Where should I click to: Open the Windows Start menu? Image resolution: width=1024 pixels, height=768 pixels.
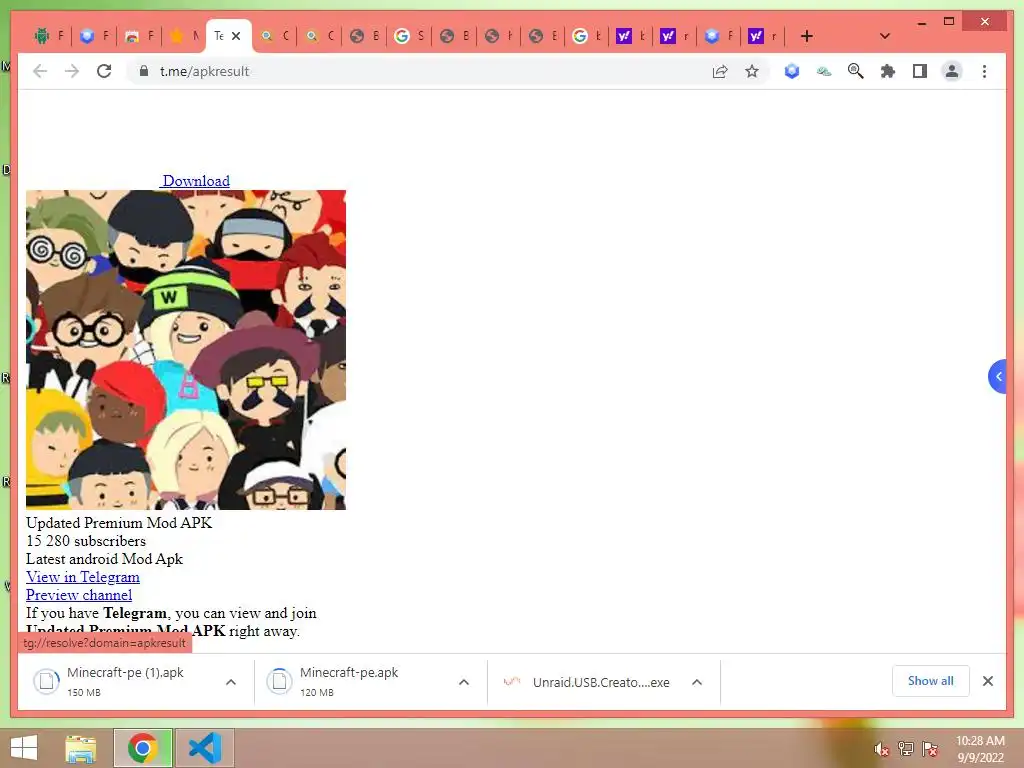pyautogui.click(x=24, y=748)
